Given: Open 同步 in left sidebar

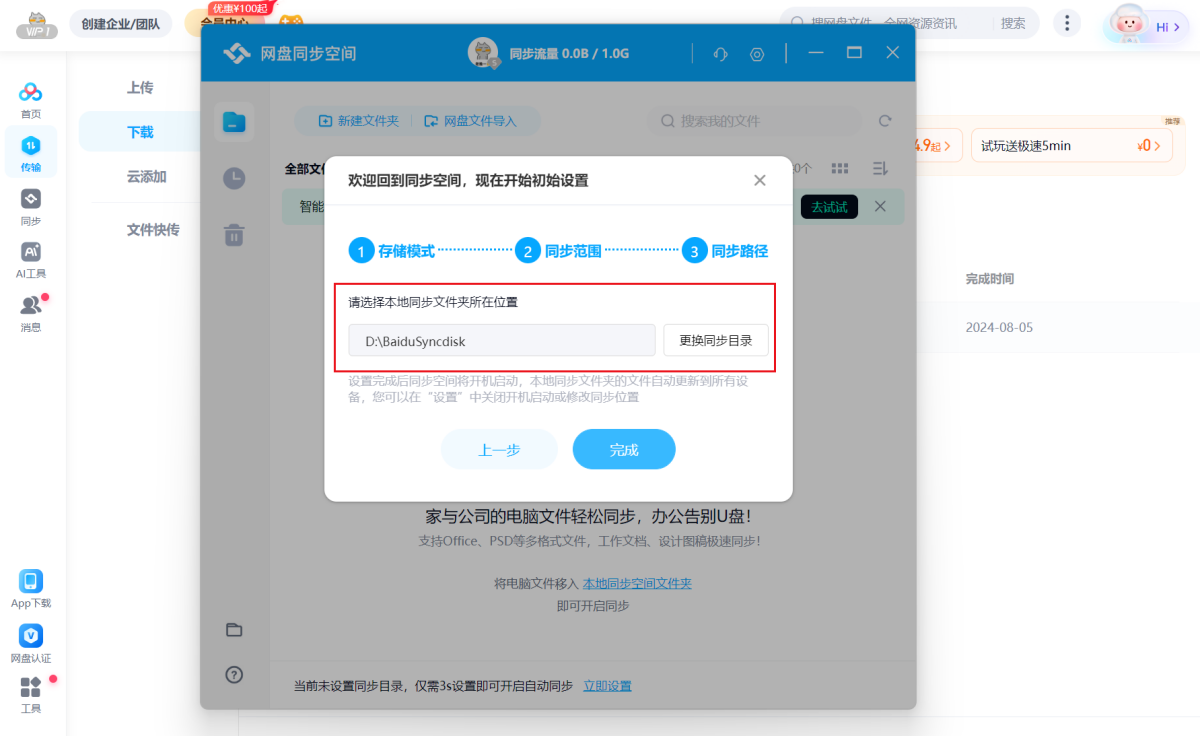Looking at the screenshot, I should click(x=31, y=206).
